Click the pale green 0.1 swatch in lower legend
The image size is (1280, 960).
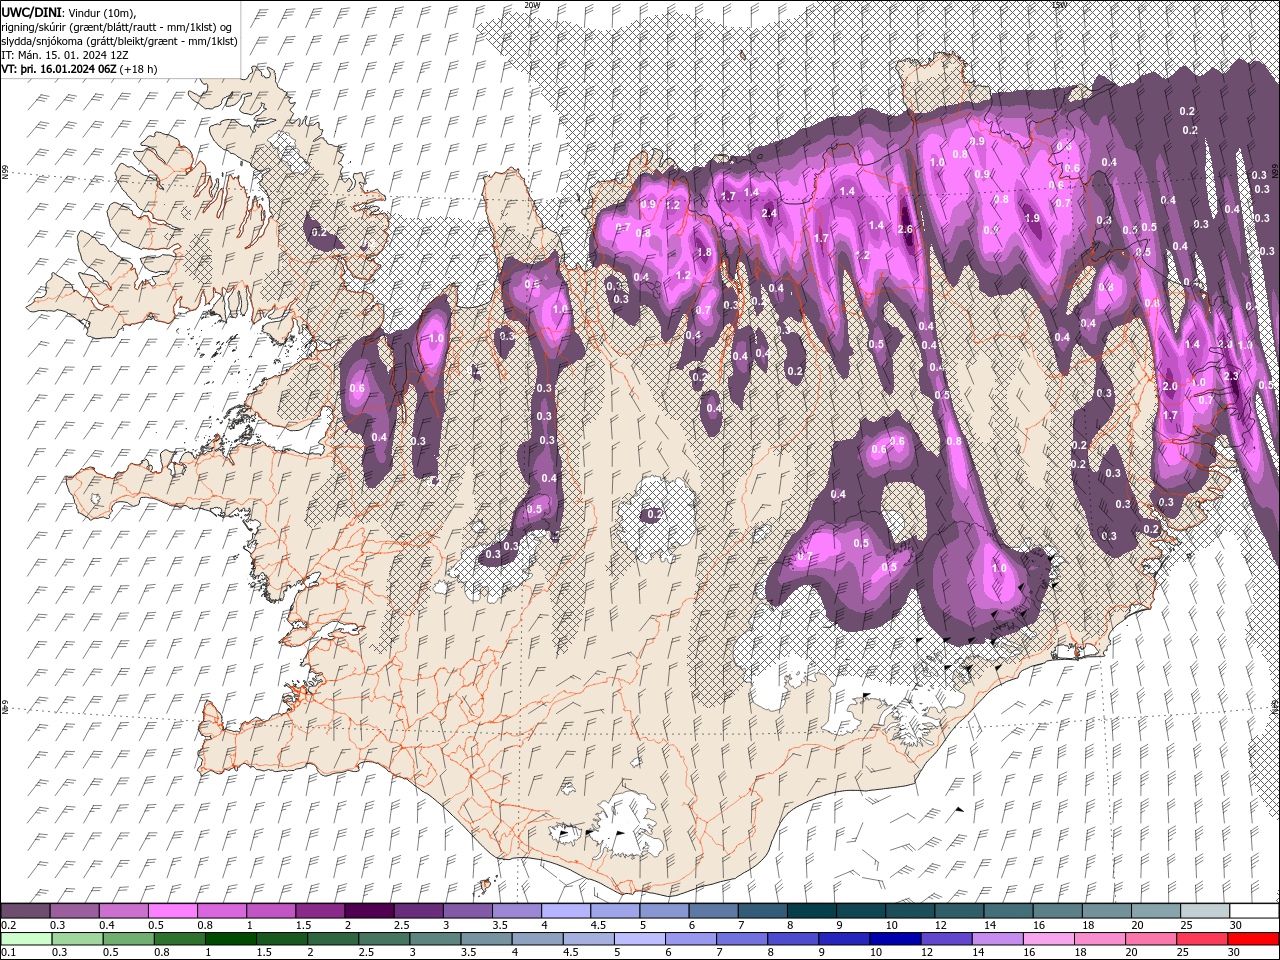point(25,939)
